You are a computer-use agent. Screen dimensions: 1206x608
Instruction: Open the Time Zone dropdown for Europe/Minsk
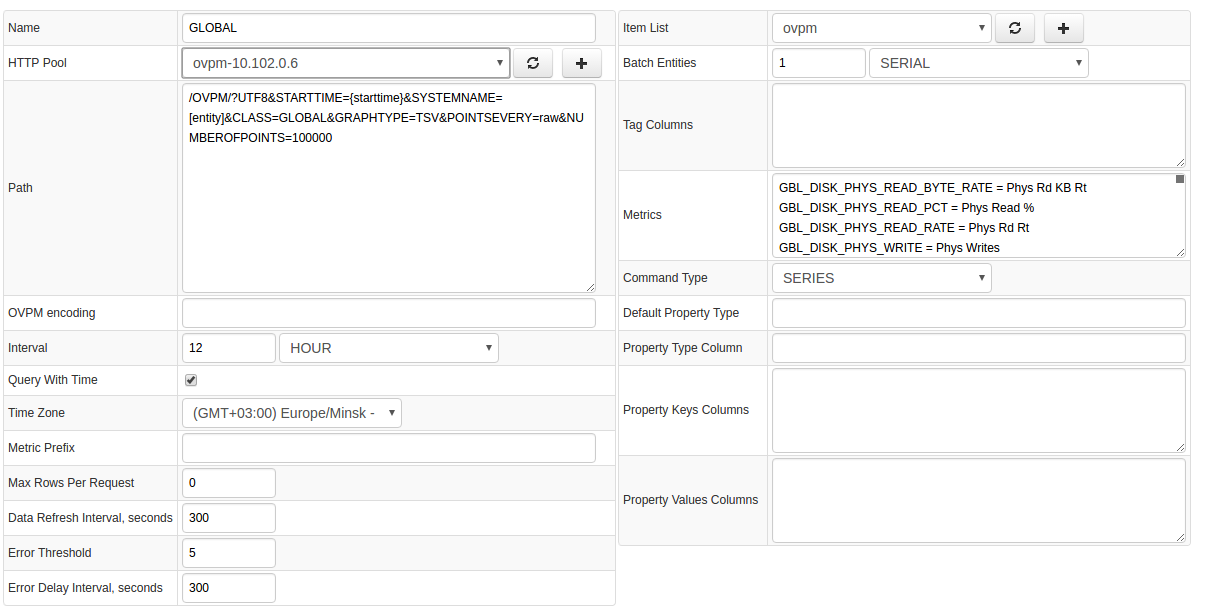(291, 412)
